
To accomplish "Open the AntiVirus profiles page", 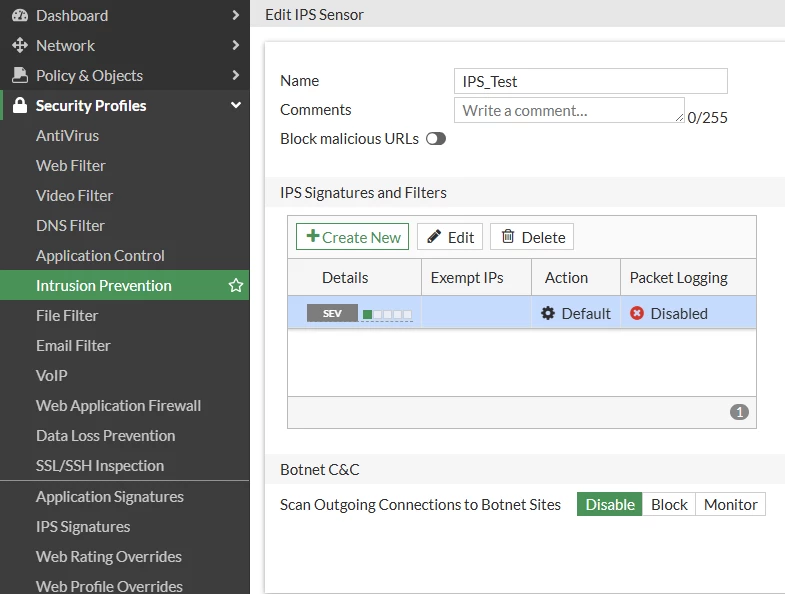I will coord(68,136).
